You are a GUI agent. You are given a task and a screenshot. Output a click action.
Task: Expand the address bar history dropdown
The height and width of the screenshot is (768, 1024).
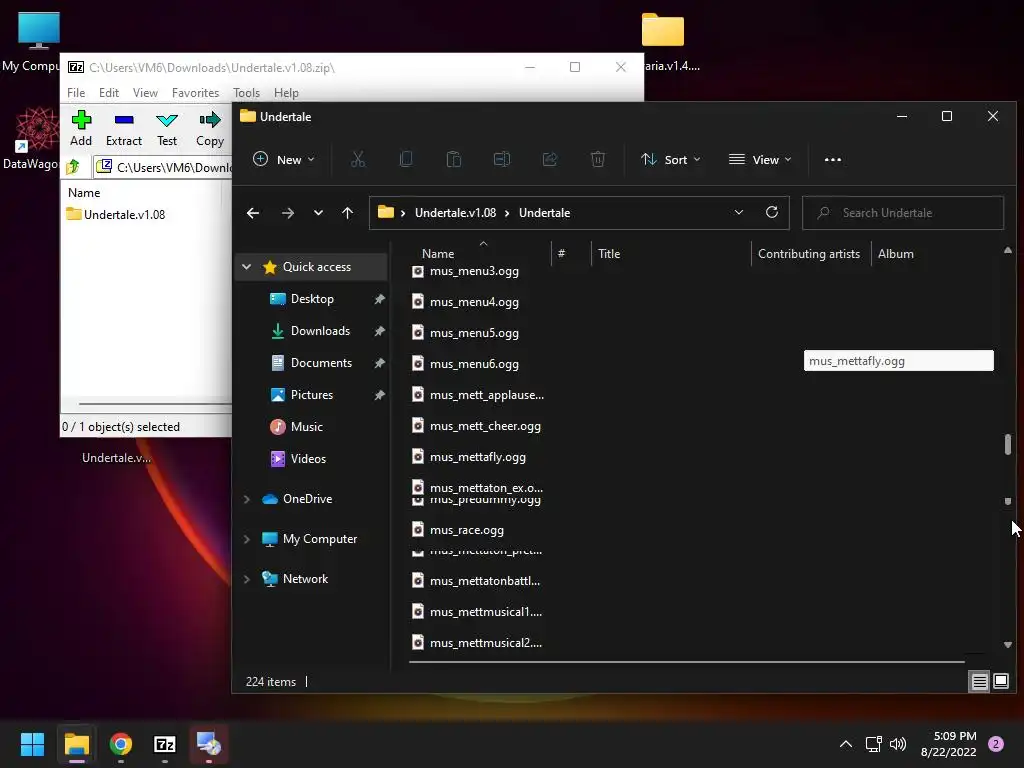(x=739, y=213)
